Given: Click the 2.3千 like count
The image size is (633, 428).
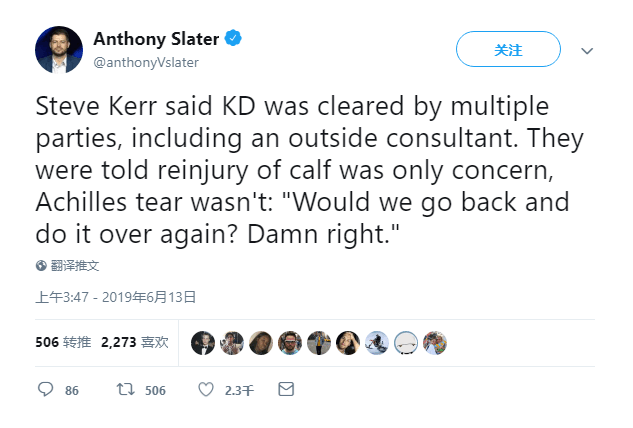Looking at the screenshot, I should [239, 390].
